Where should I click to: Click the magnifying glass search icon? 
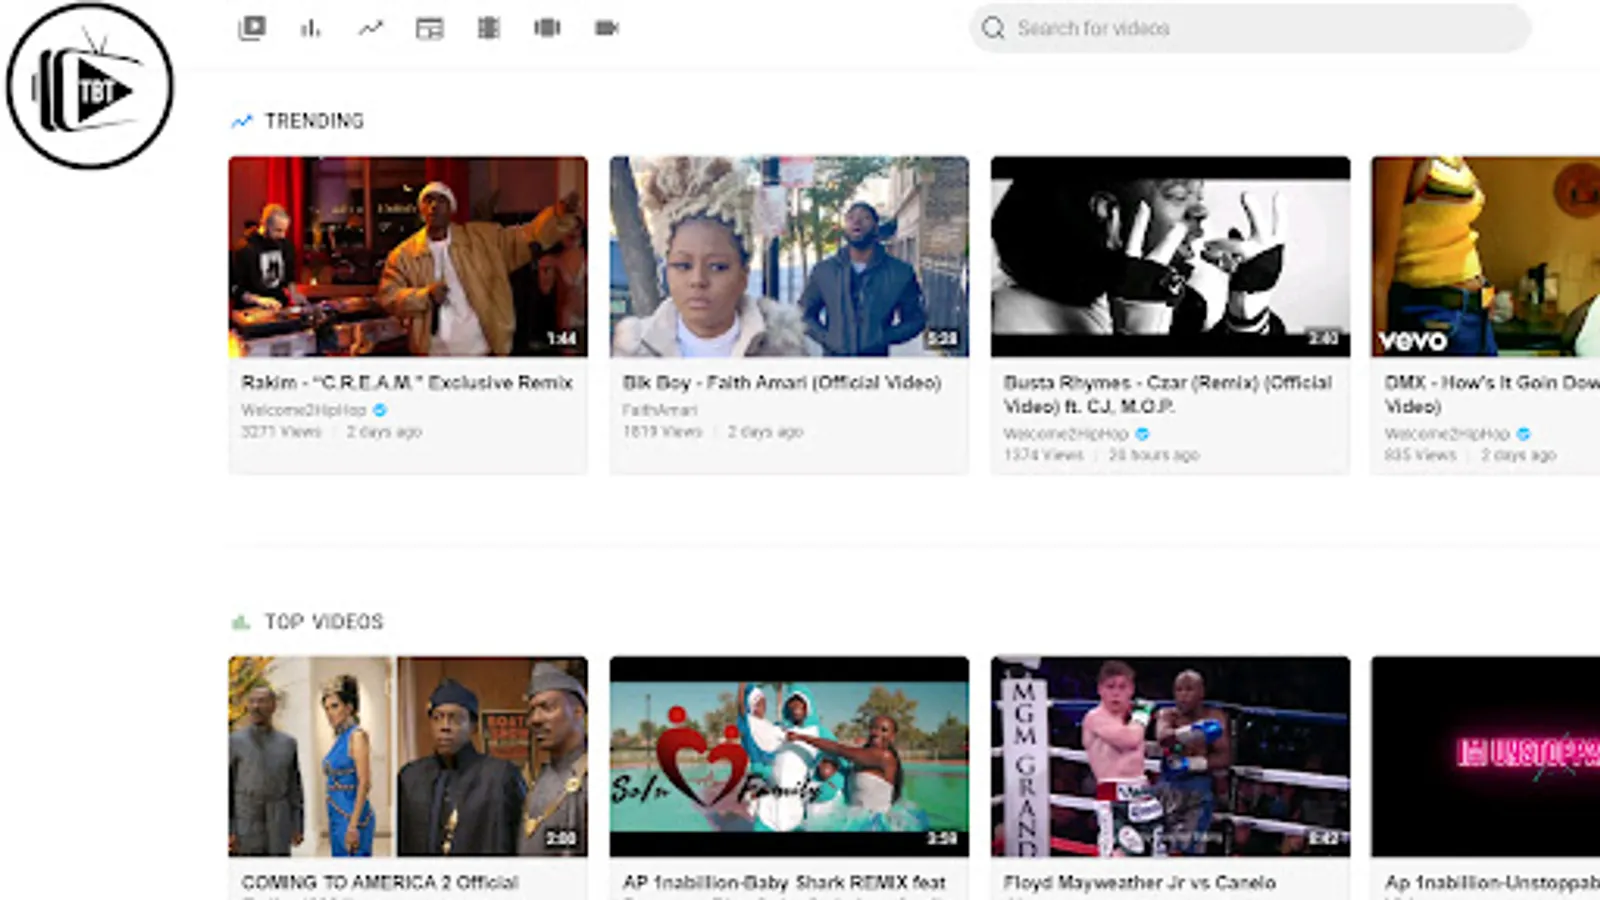click(x=993, y=28)
